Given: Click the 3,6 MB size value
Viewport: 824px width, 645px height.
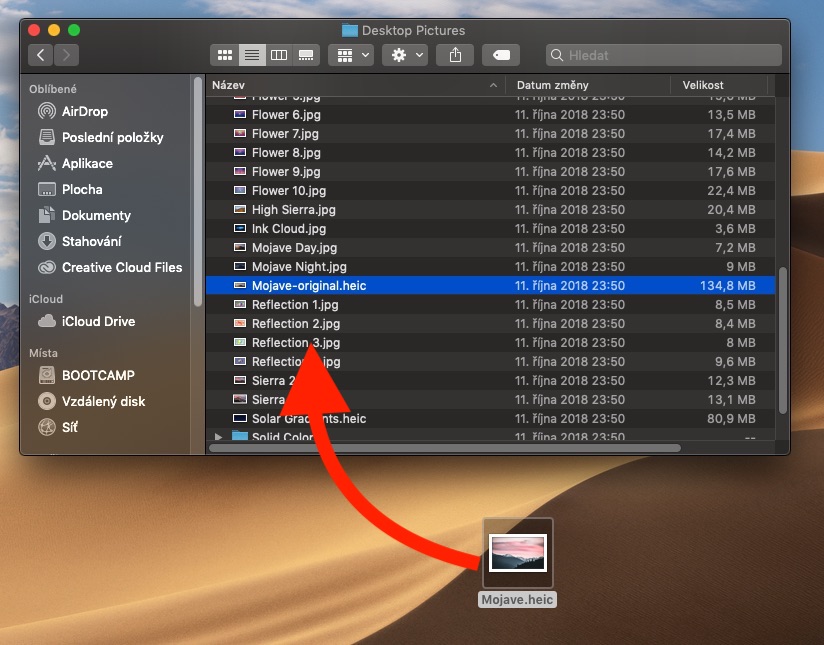Looking at the screenshot, I should [x=735, y=229].
